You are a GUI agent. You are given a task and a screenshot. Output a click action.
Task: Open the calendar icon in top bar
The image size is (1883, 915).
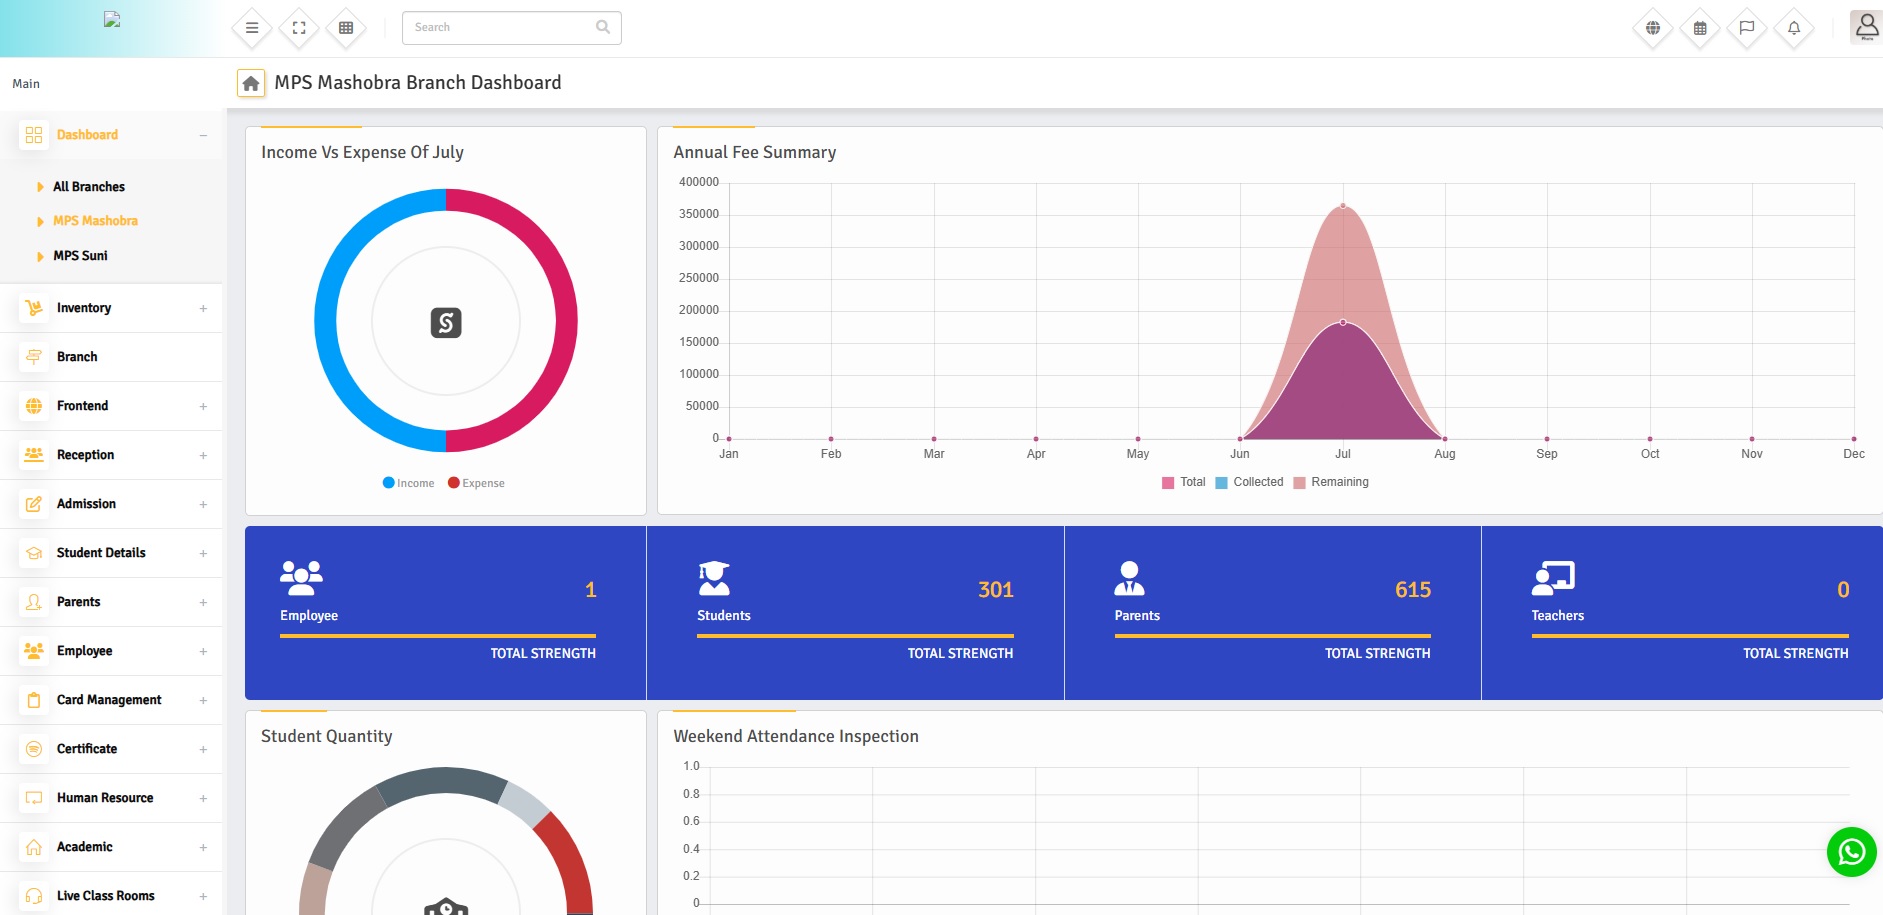[x=1700, y=28]
